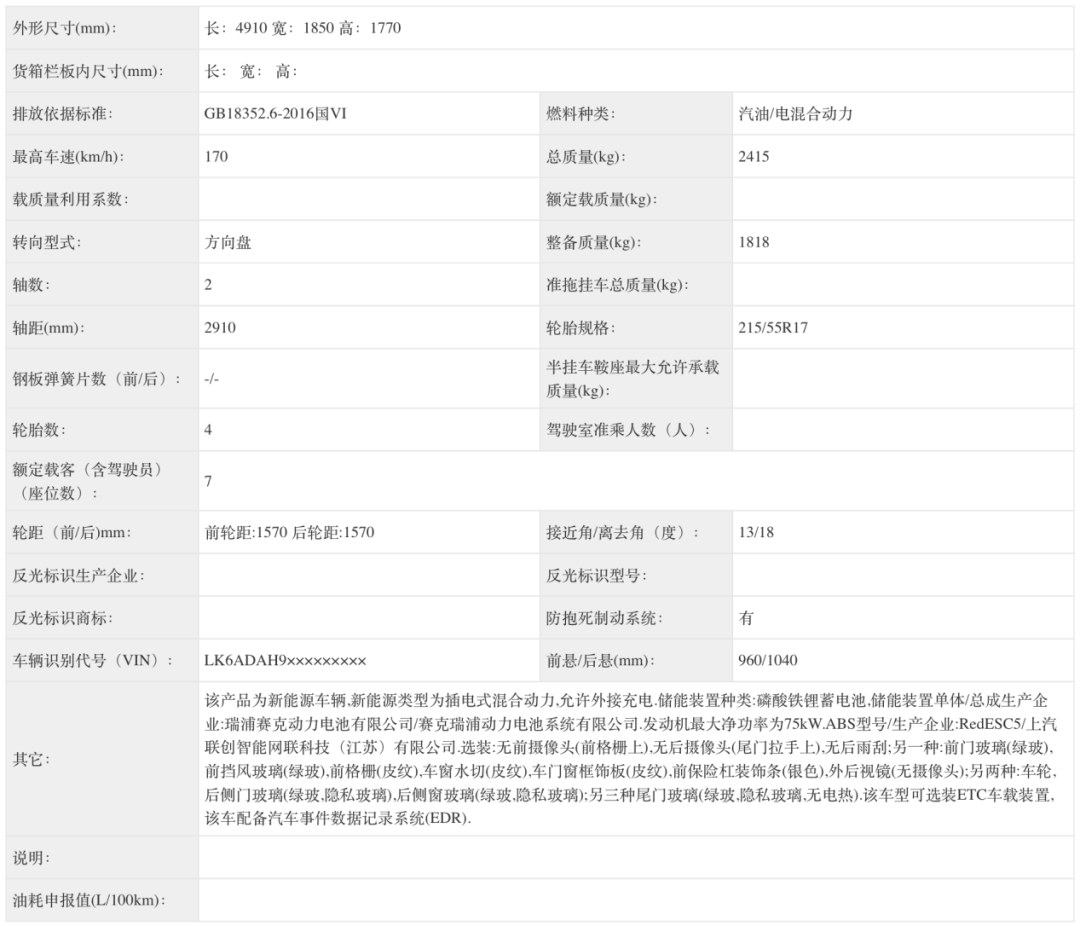This screenshot has width=1080, height=926.
Task: Select the wheelbase value 2910
Action: [x=220, y=328]
